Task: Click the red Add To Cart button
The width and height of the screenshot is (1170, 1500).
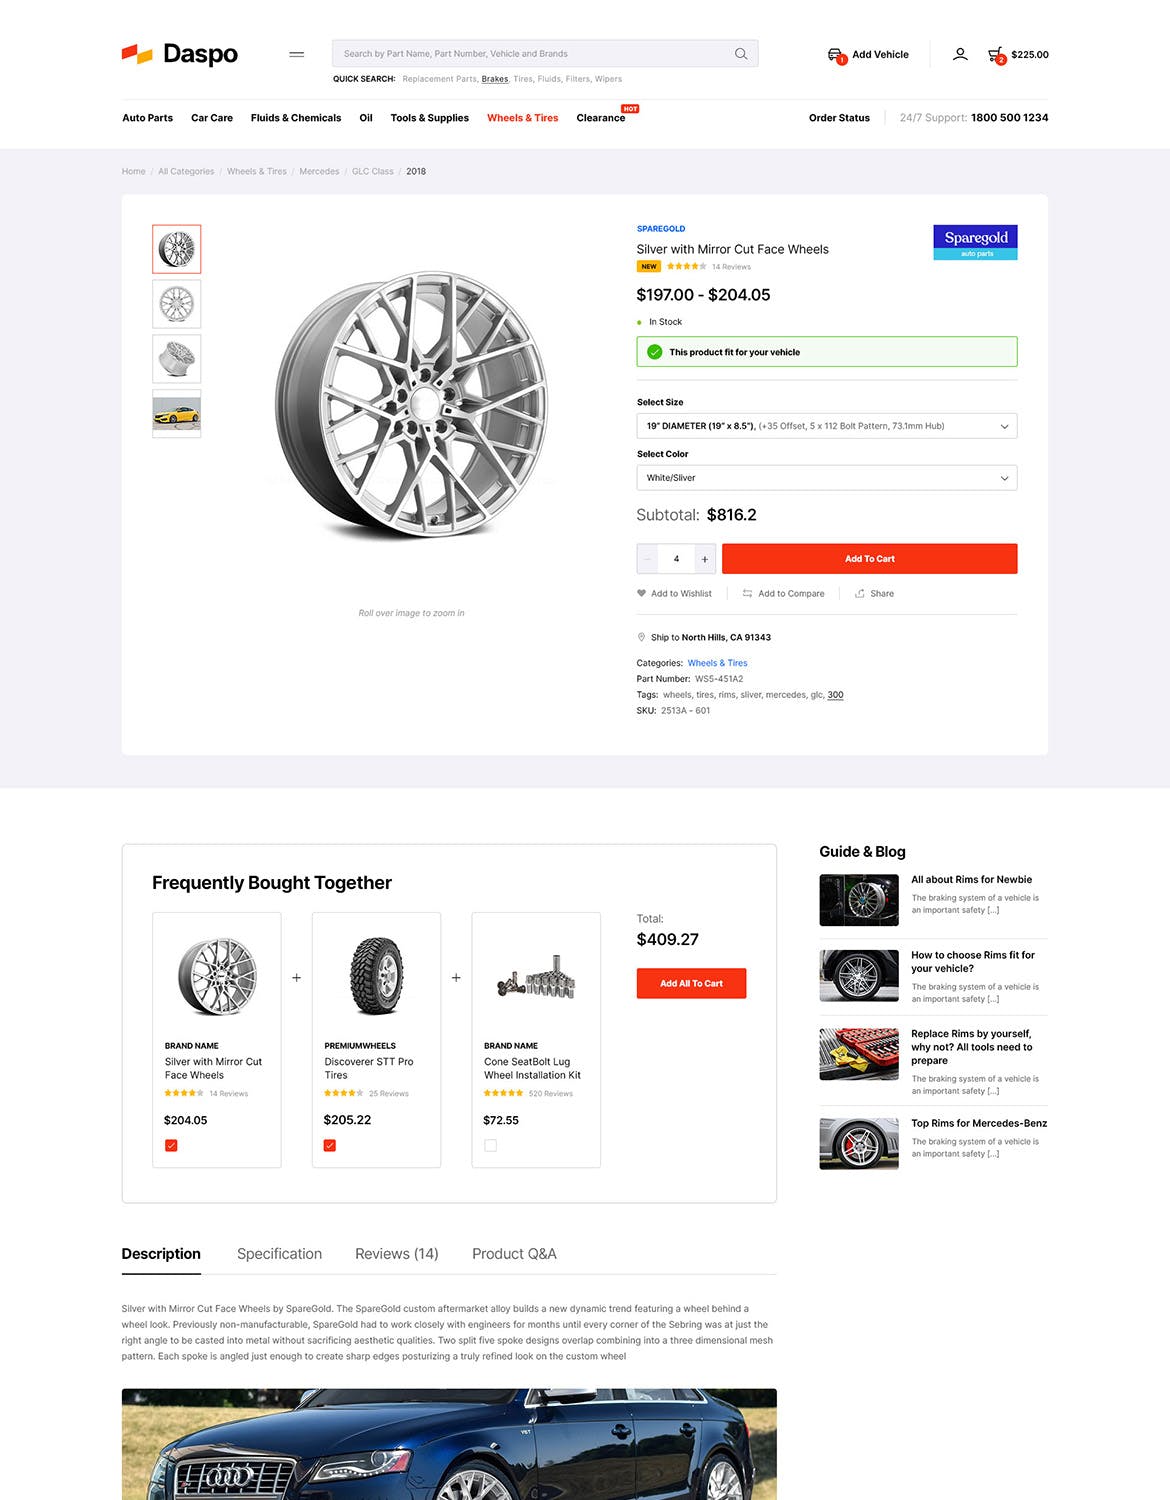Action: pos(869,559)
